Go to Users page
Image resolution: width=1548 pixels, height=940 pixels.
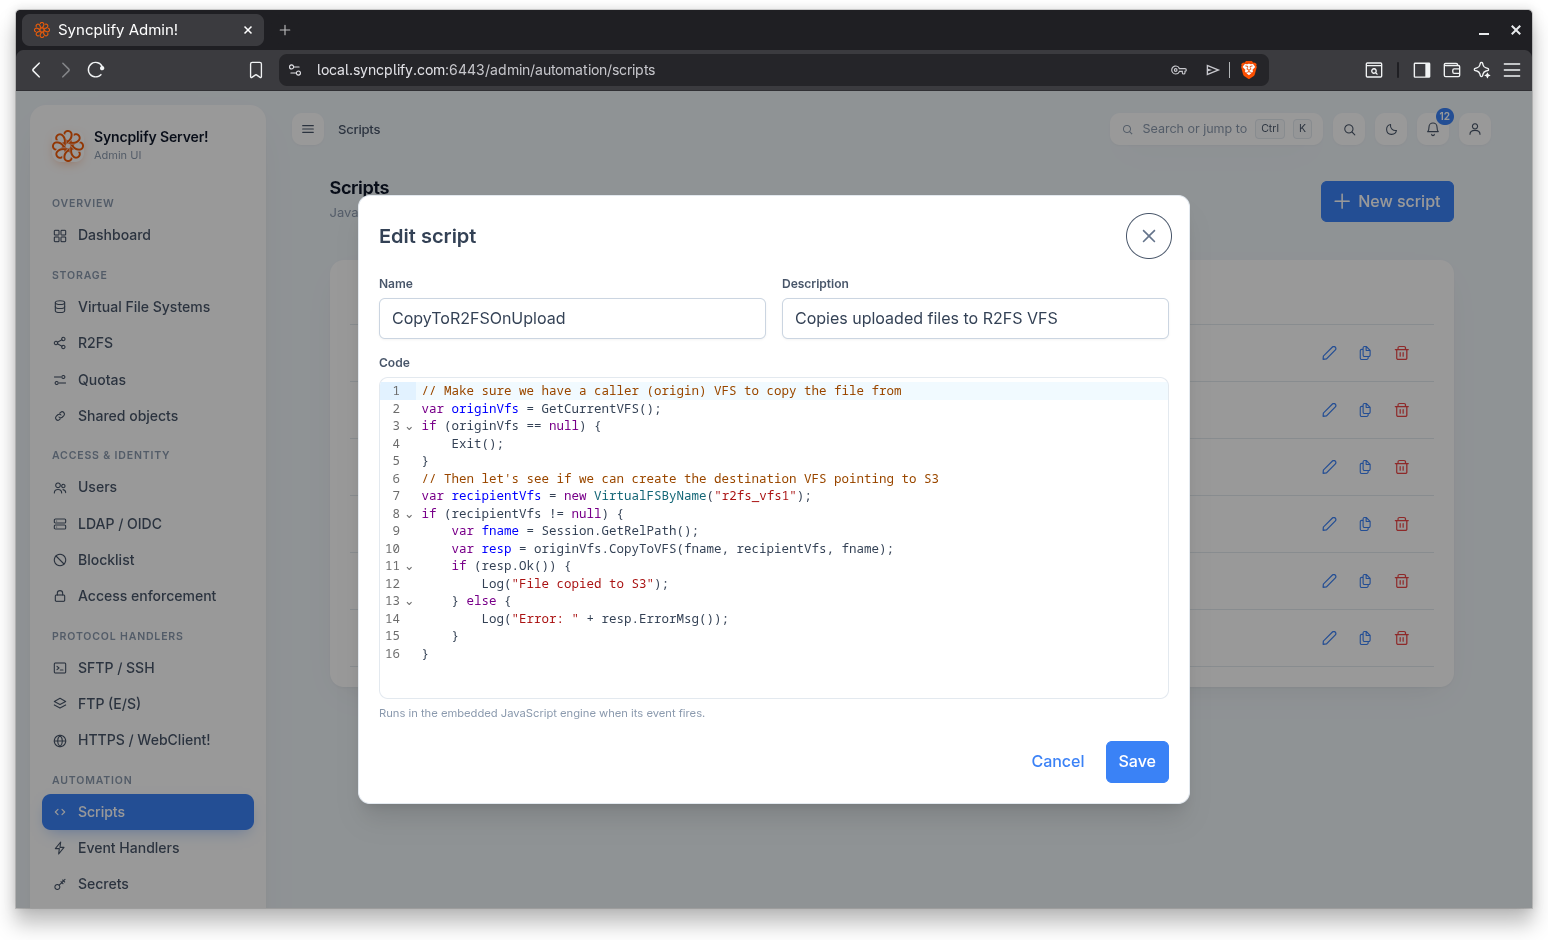pyautogui.click(x=148, y=487)
